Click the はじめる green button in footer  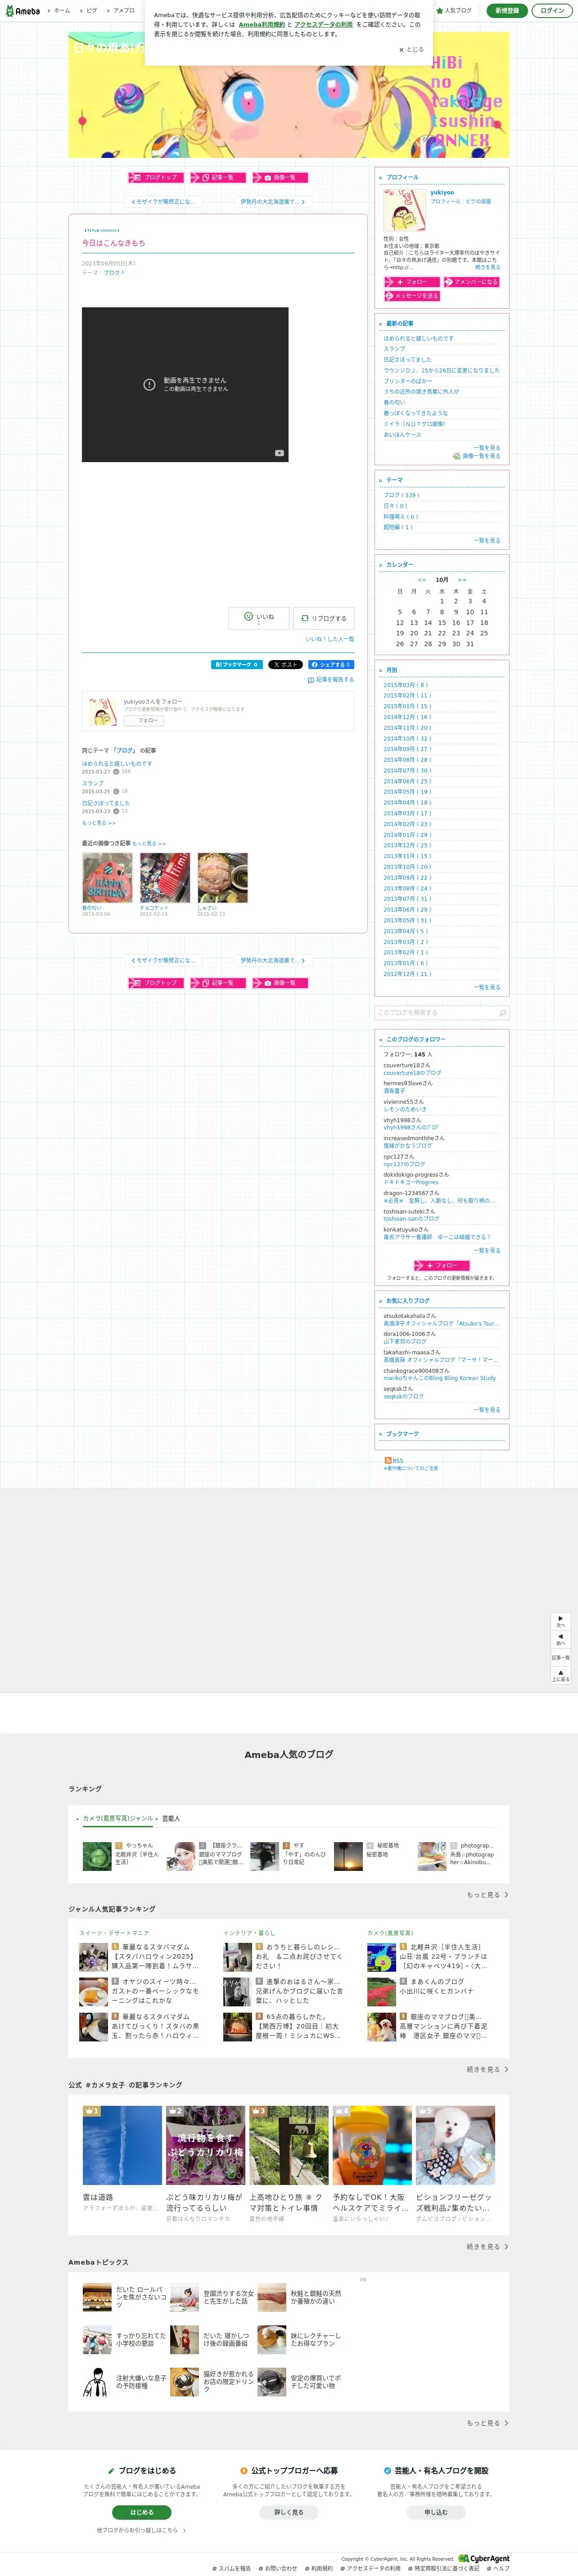[x=142, y=2512]
